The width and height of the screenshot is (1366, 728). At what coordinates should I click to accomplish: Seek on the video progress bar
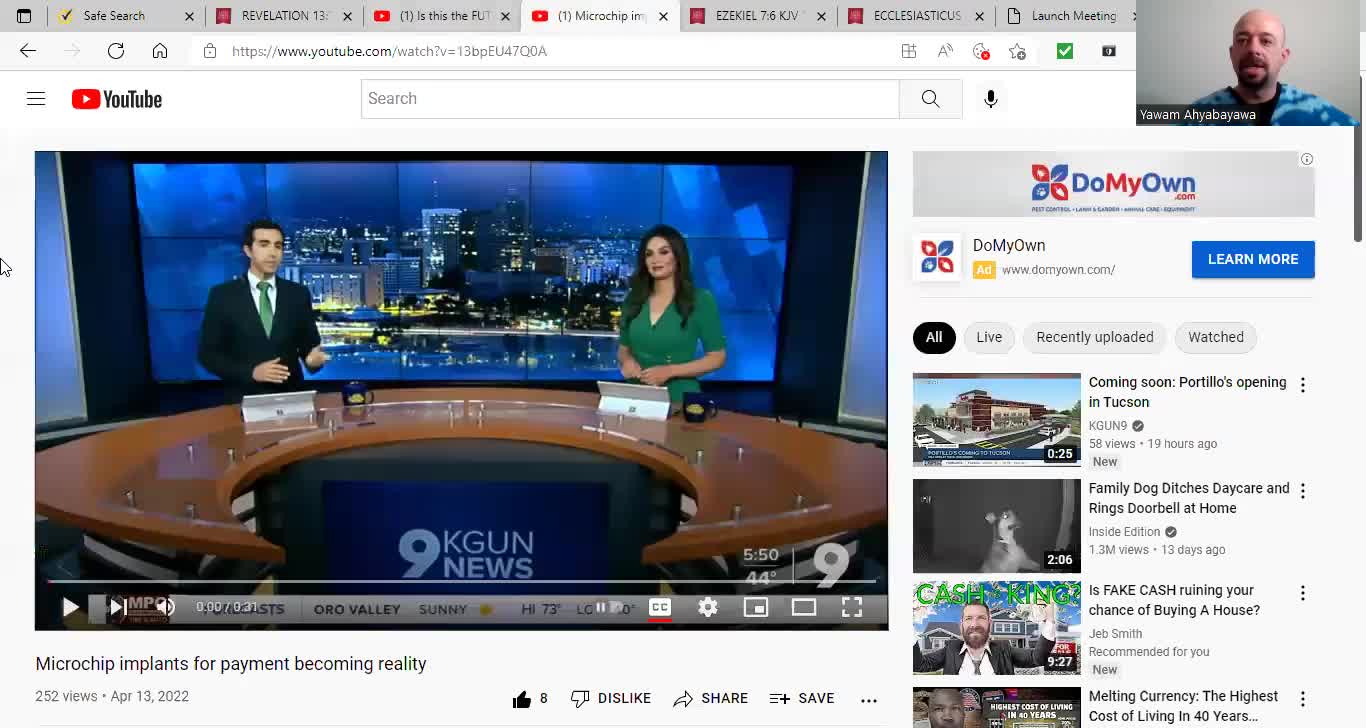point(461,581)
